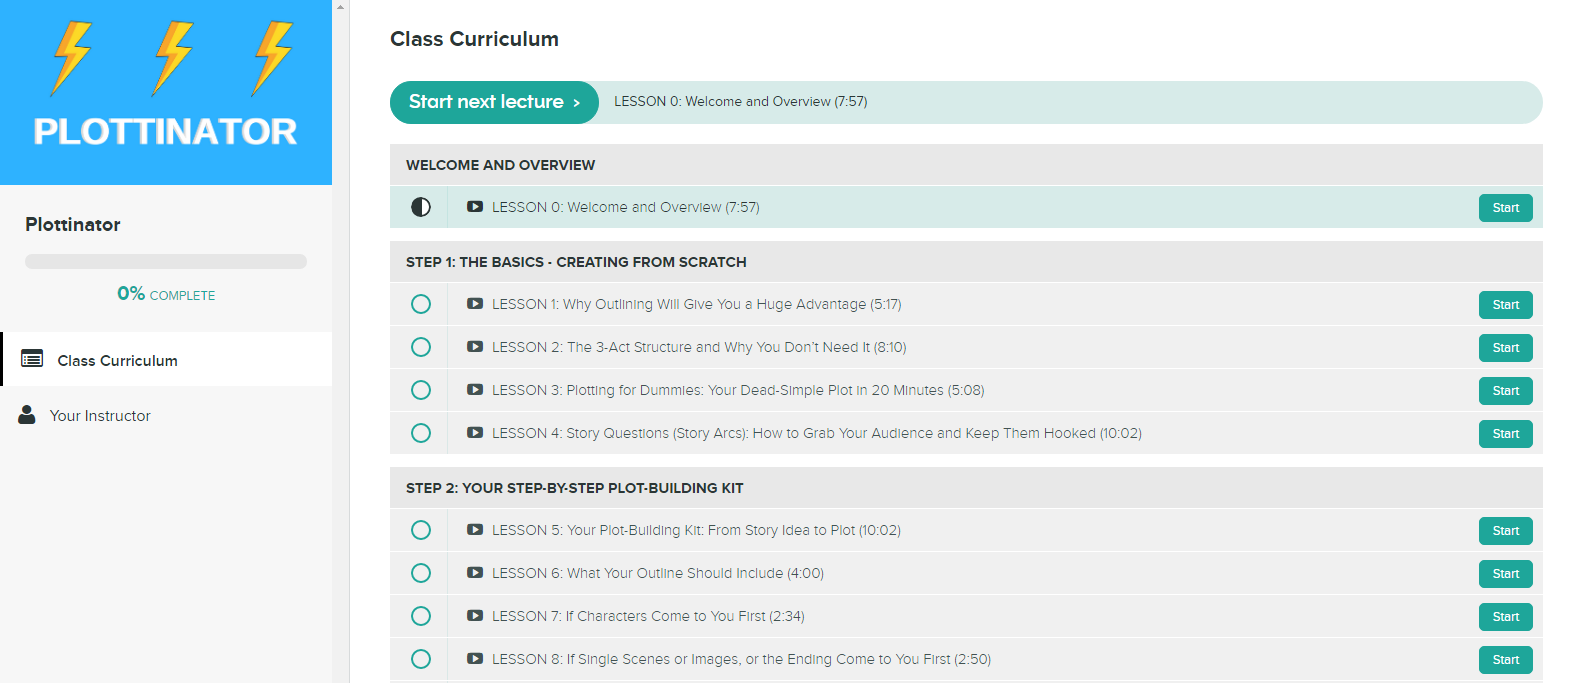Start LESSON 1 Why Outlining
The width and height of the screenshot is (1581, 683).
1505,305
